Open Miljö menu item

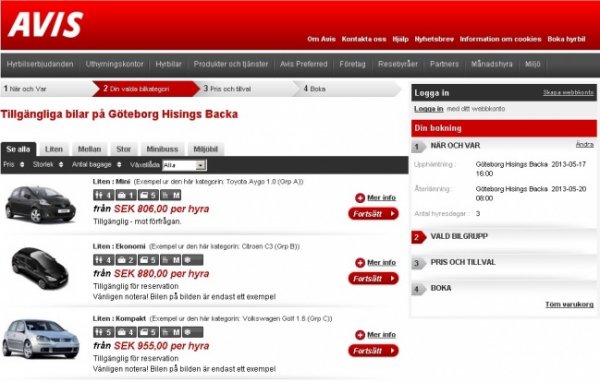(x=532, y=64)
